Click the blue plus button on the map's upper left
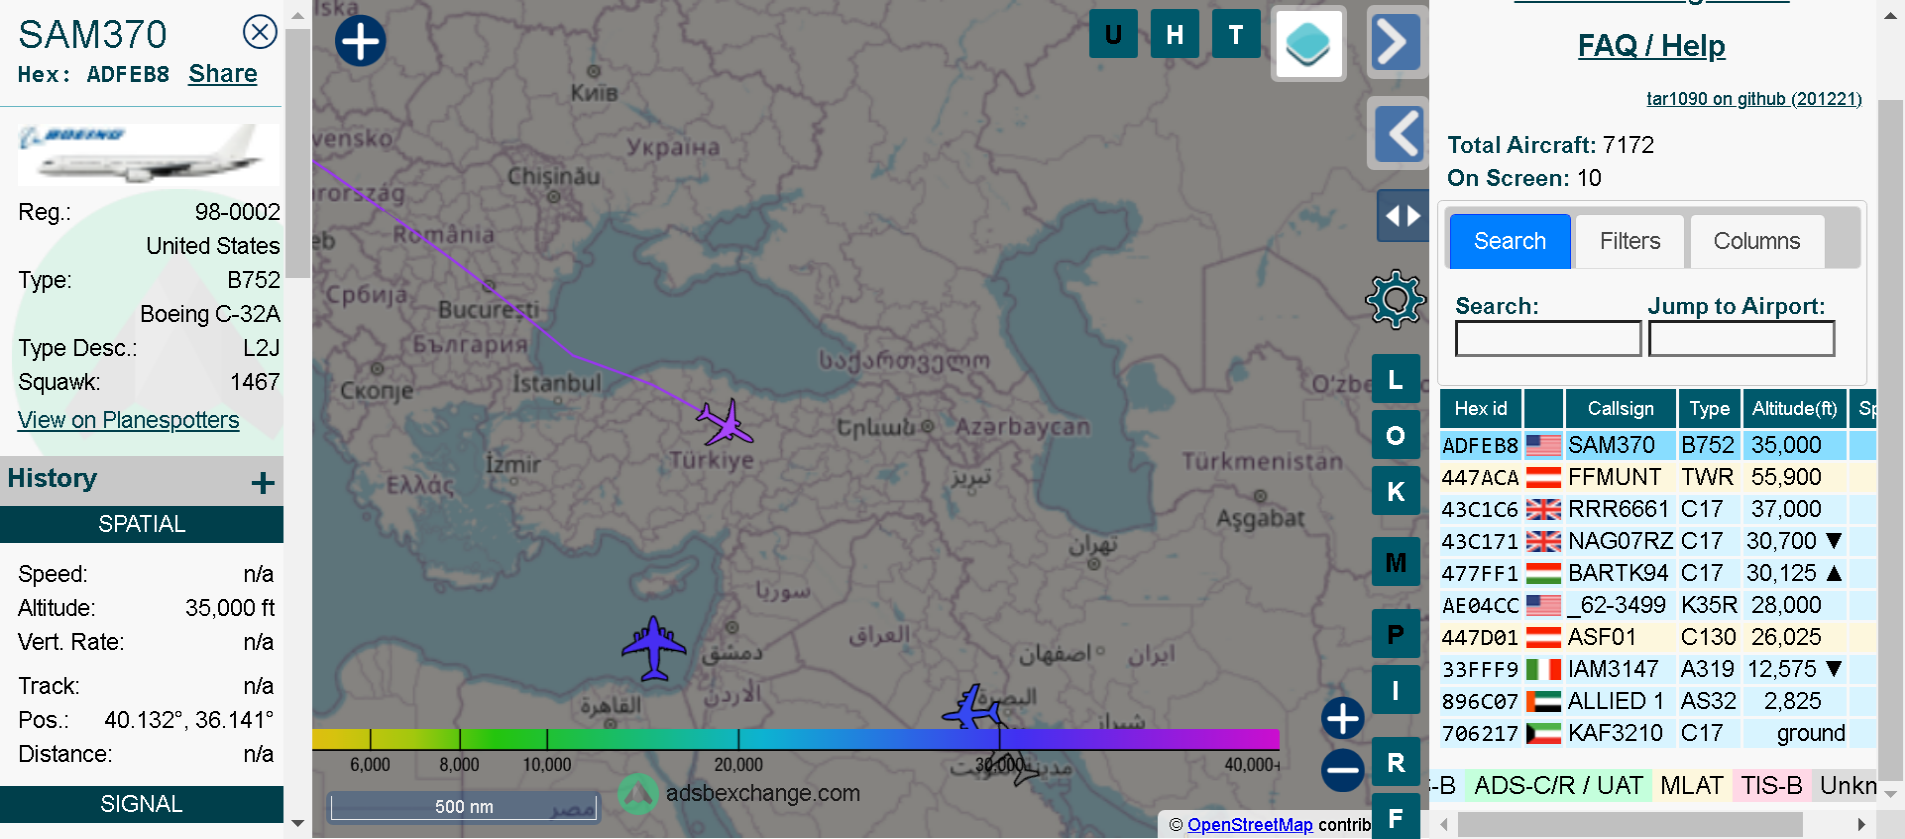 [x=360, y=41]
